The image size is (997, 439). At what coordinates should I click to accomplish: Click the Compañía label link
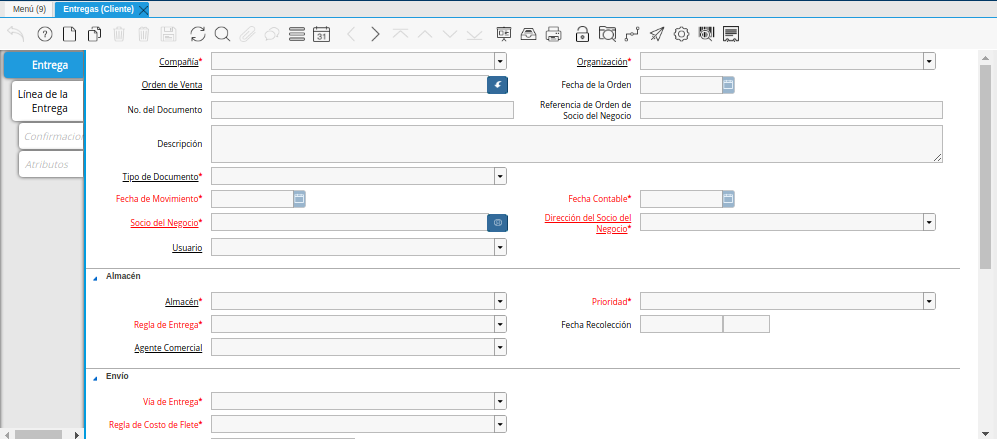[x=179, y=62]
